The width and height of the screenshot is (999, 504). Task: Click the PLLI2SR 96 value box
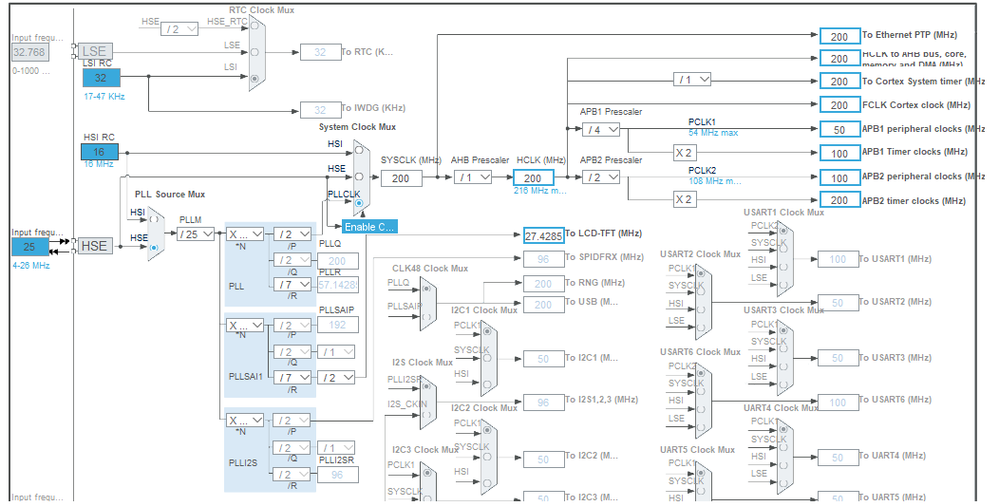[338, 475]
